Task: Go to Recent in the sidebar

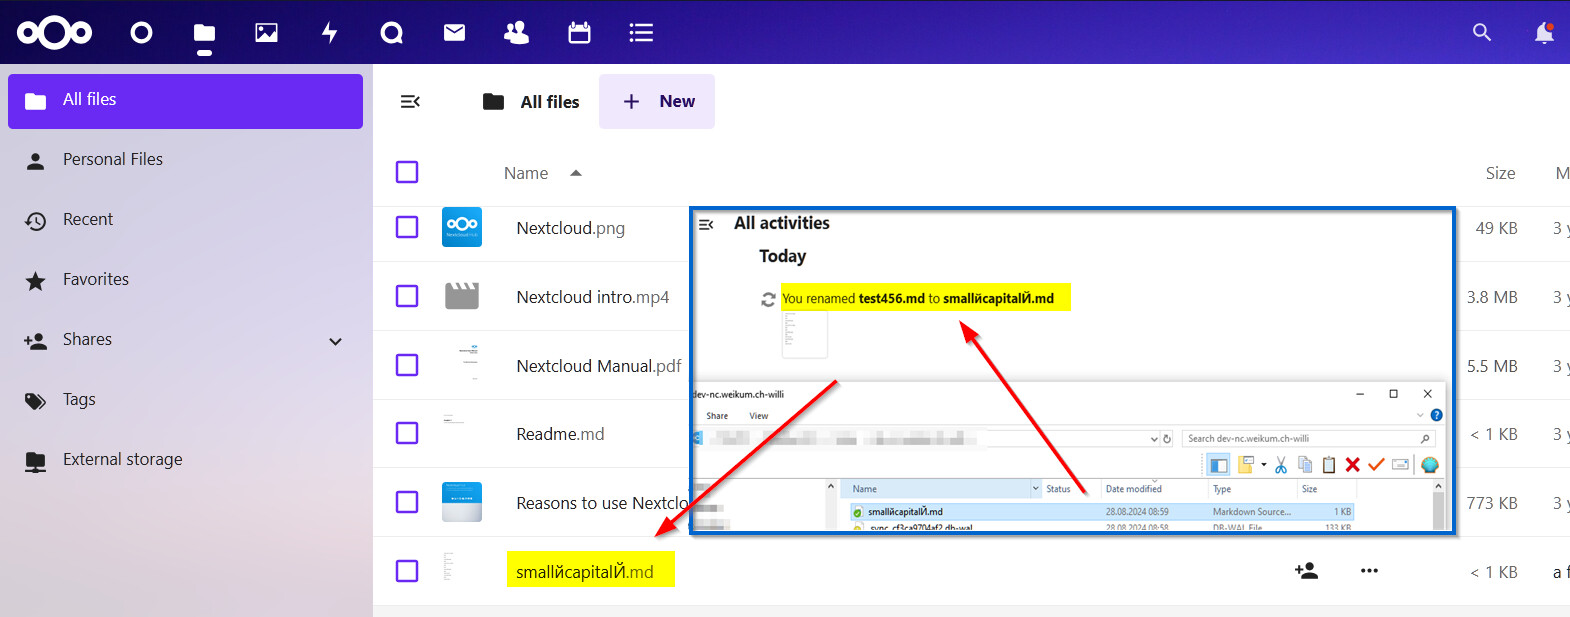Action: click(x=88, y=220)
